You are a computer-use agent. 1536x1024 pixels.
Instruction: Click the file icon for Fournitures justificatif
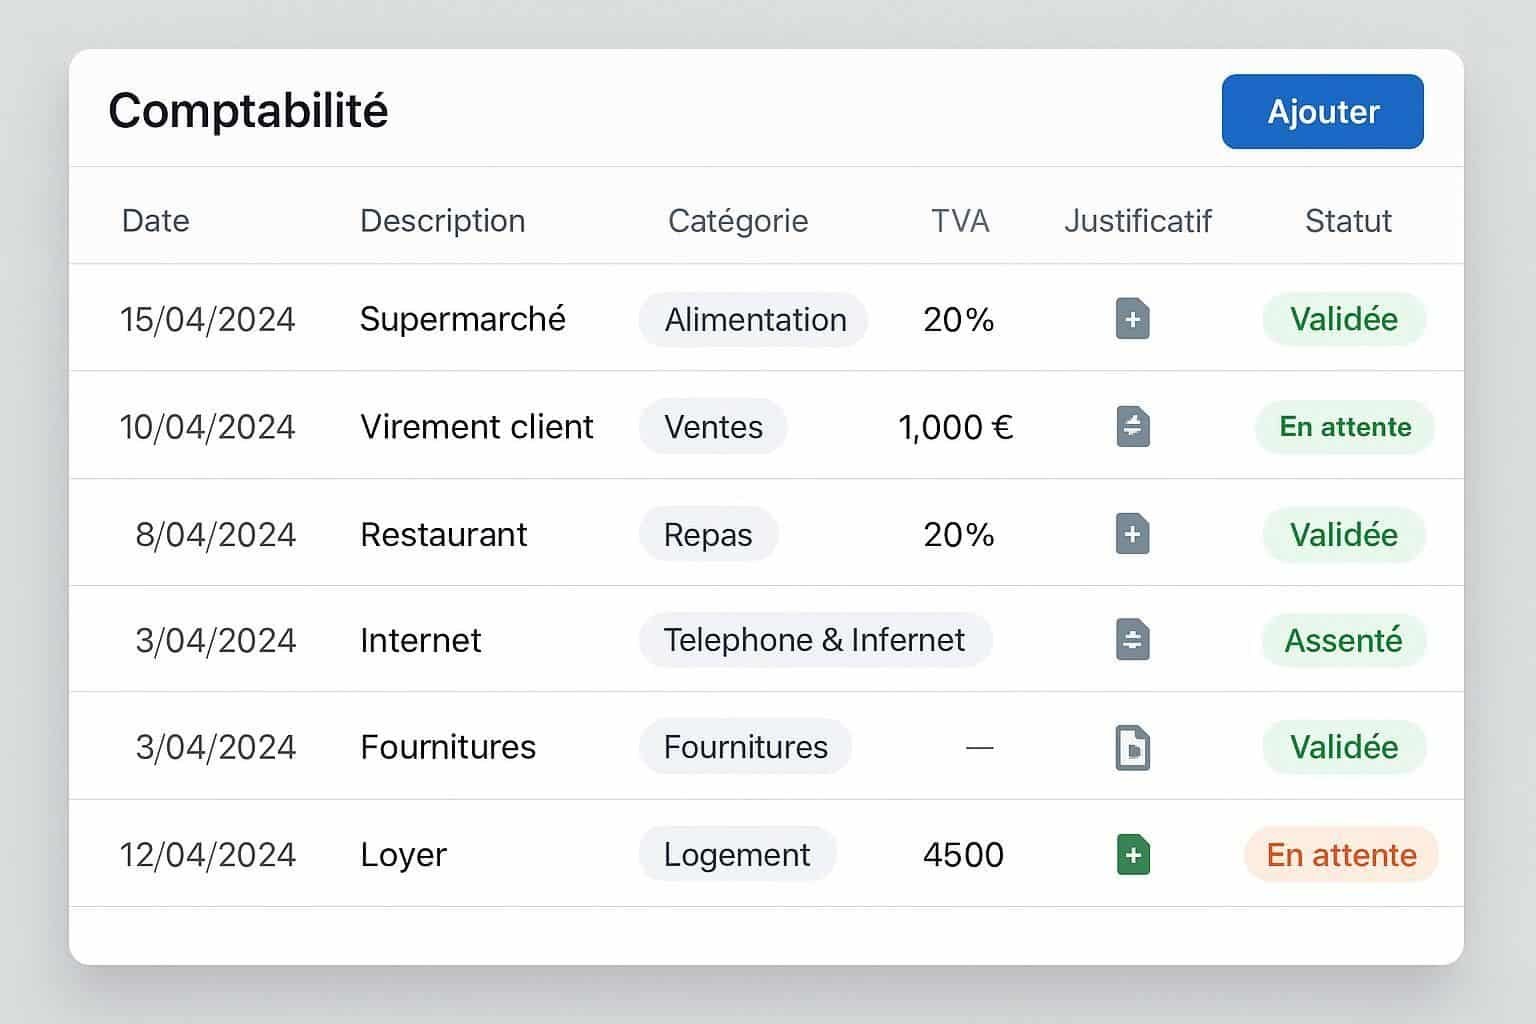[x=1131, y=747]
